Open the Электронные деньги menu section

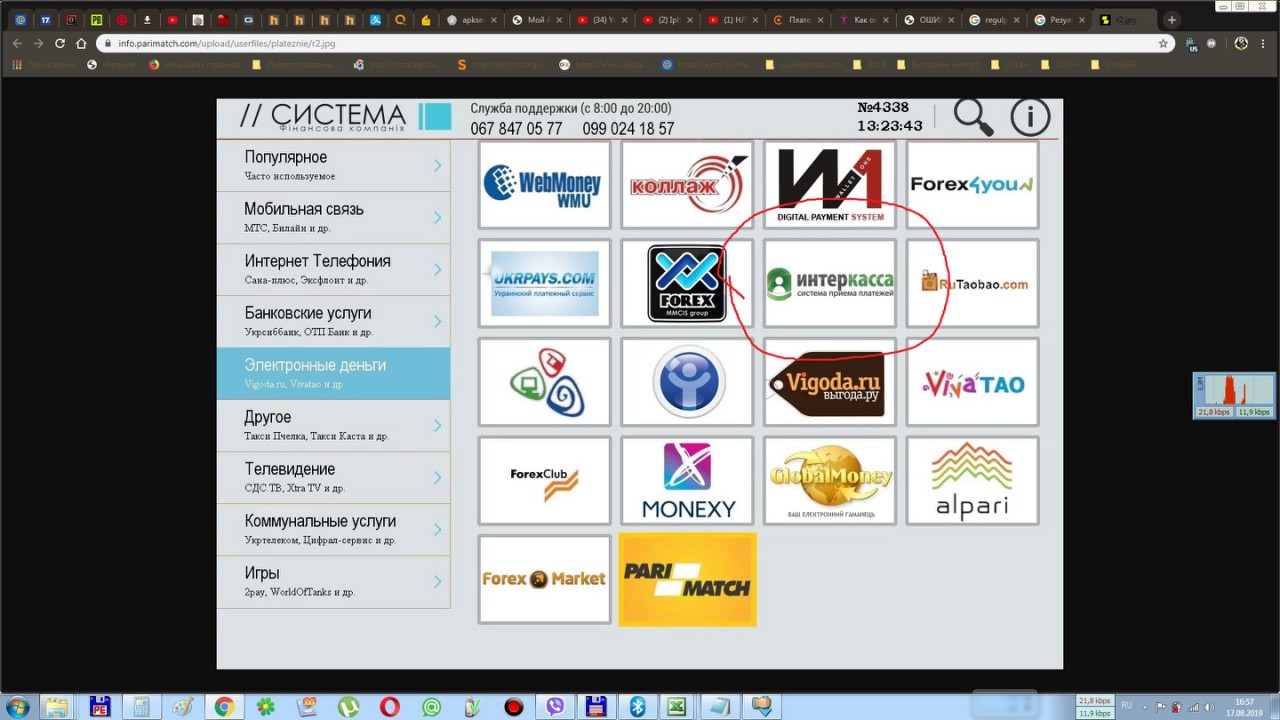pos(333,374)
